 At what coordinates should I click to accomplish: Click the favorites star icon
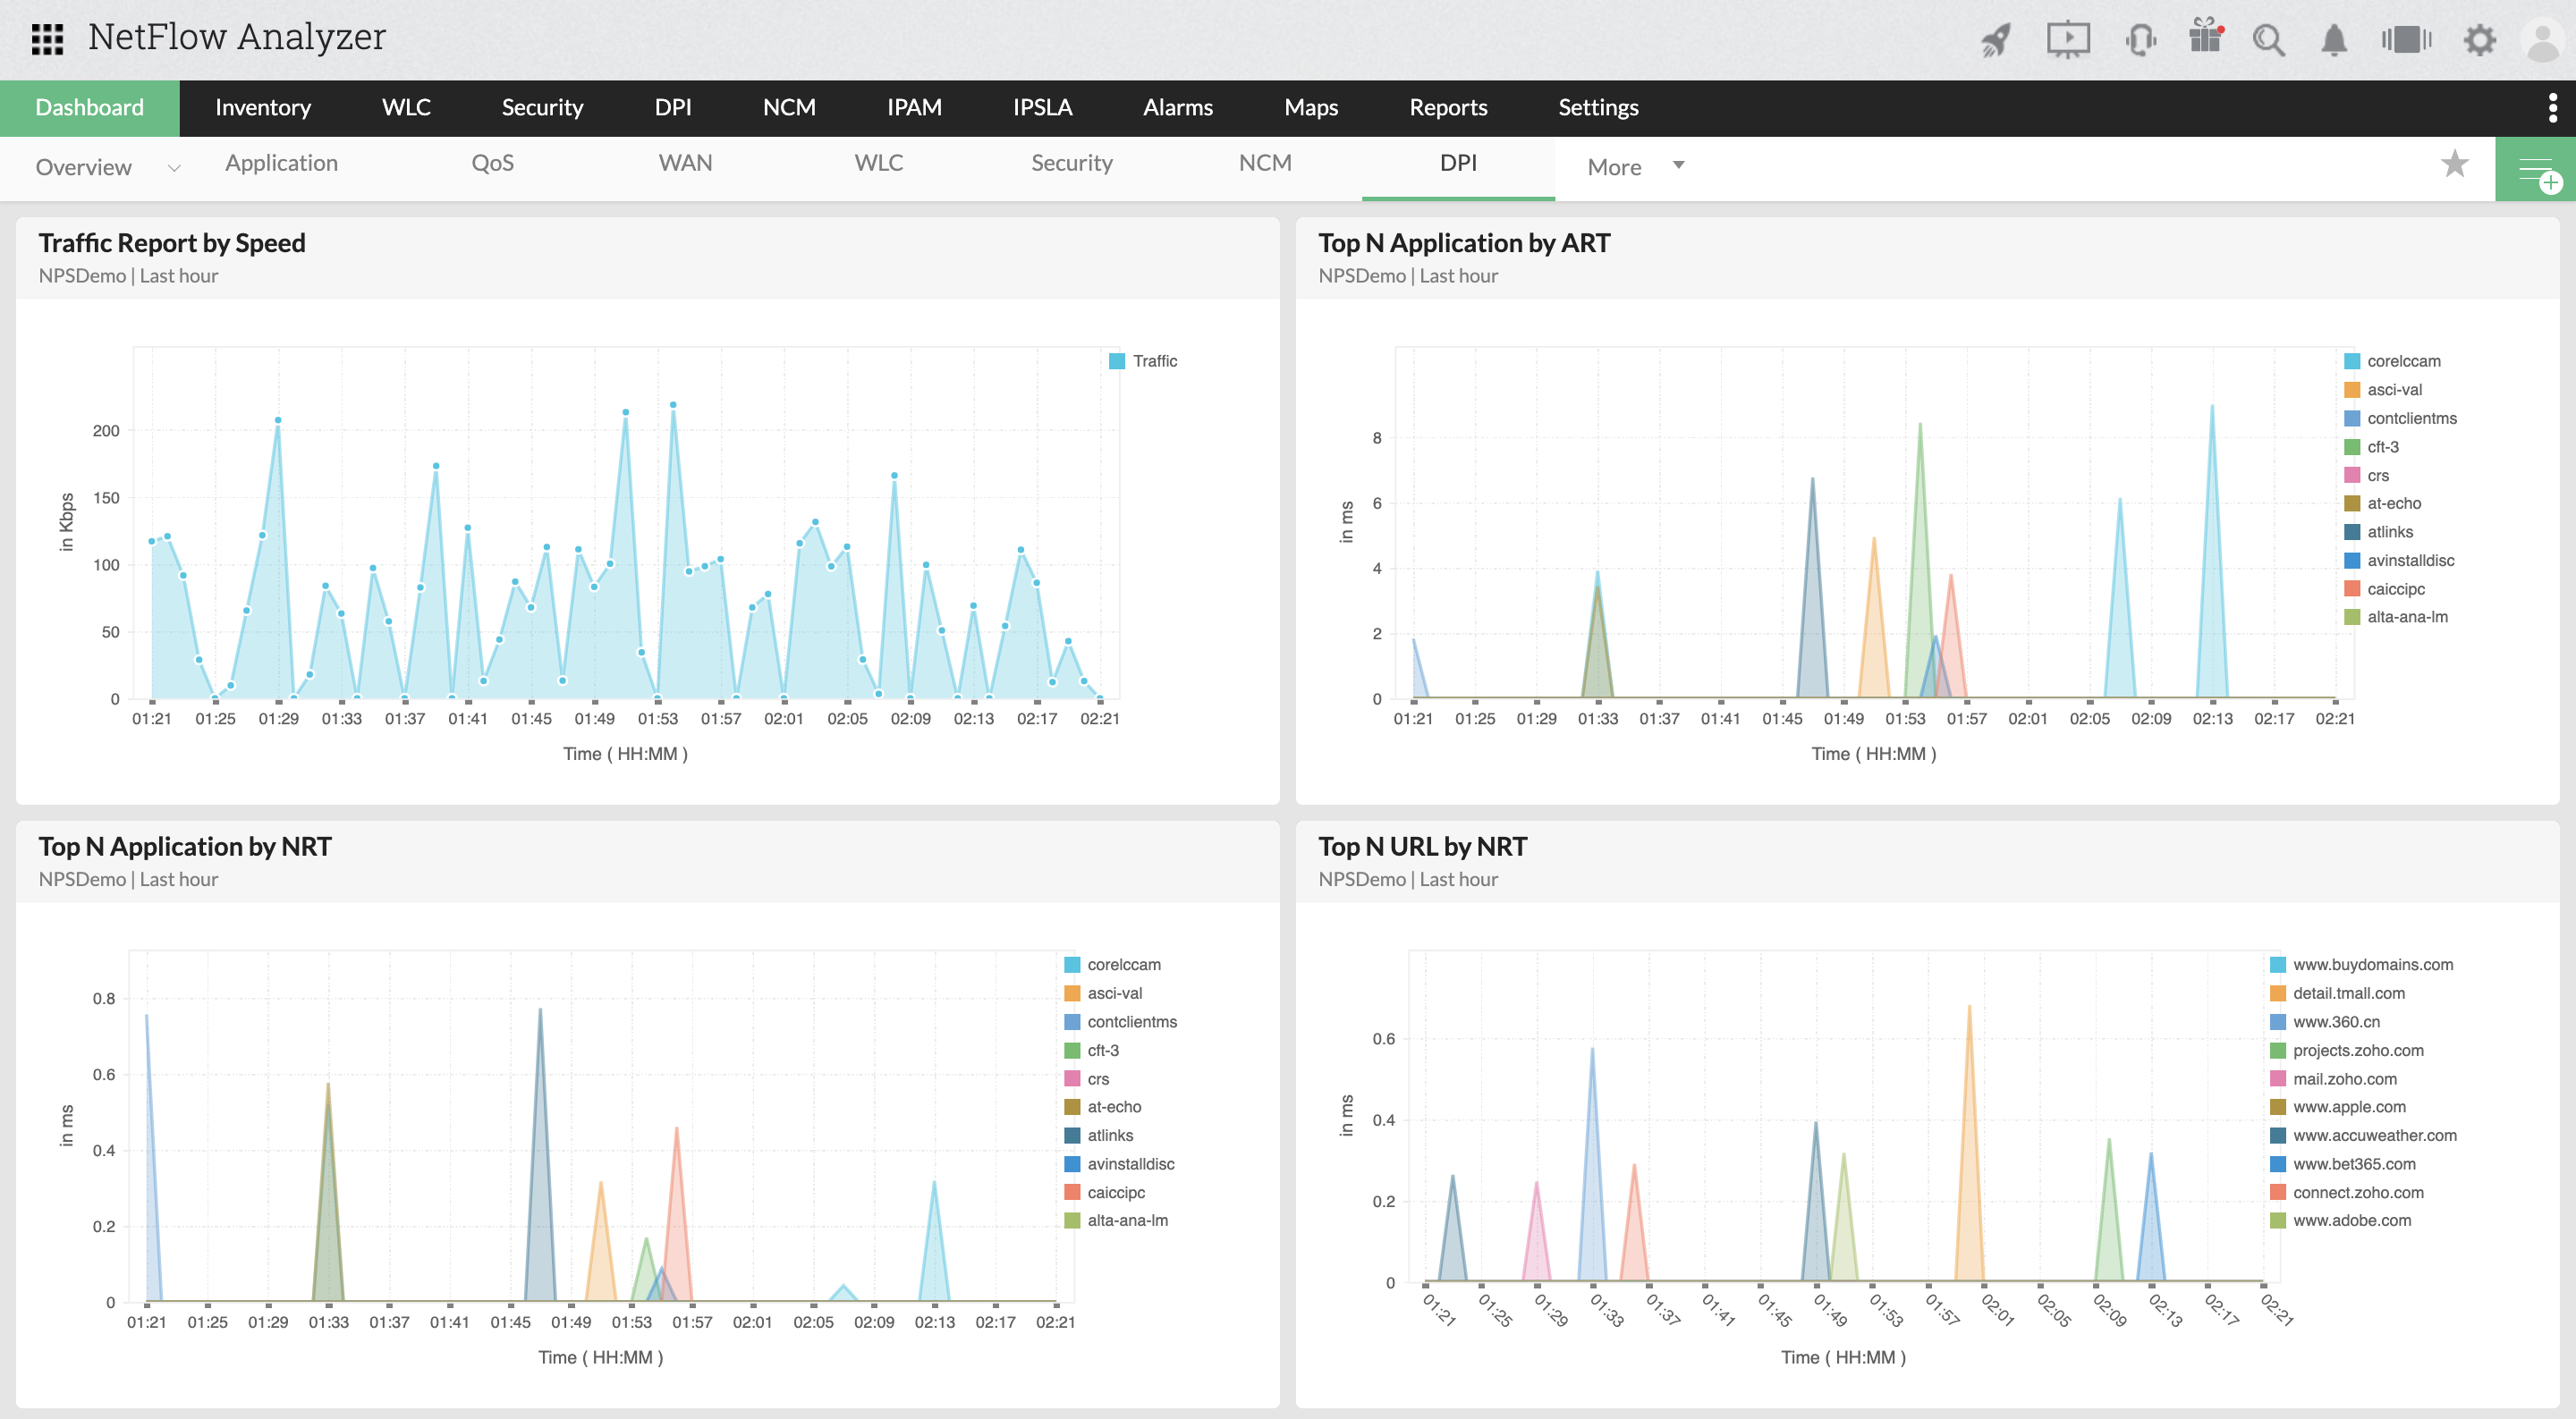[x=2455, y=166]
